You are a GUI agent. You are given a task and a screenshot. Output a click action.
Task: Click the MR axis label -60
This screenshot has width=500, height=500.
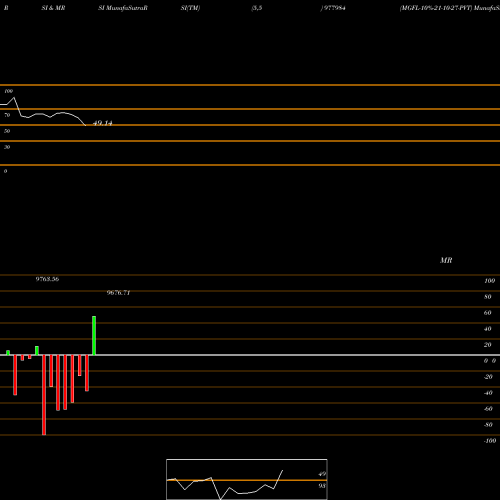(x=488, y=409)
